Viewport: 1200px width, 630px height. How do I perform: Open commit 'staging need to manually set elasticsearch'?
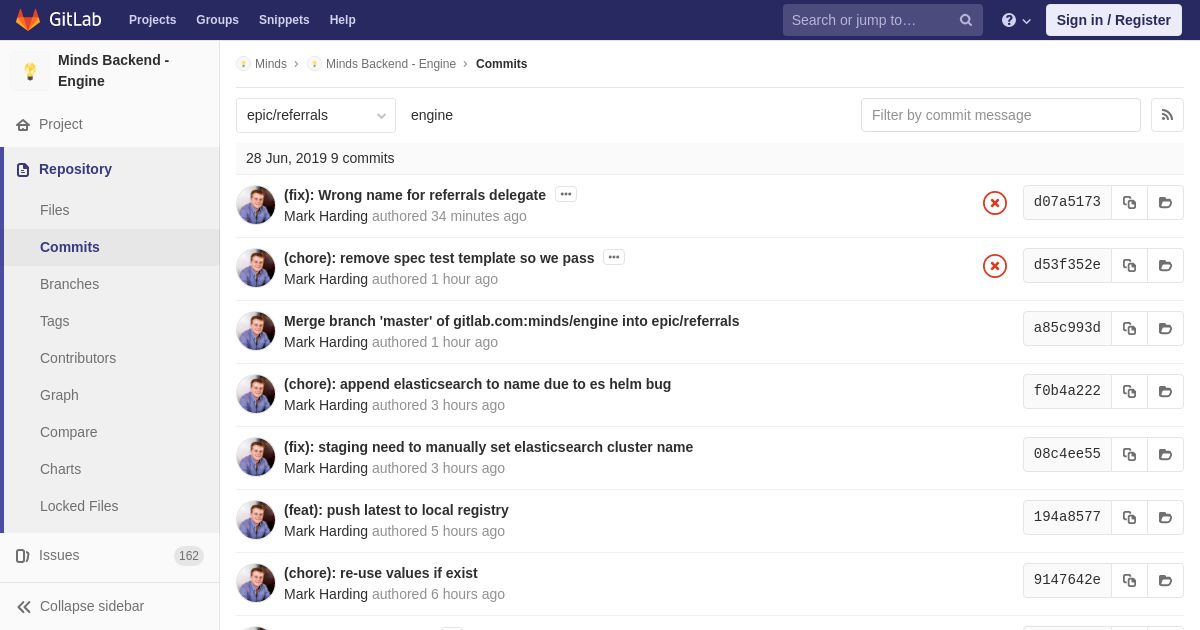(489, 447)
